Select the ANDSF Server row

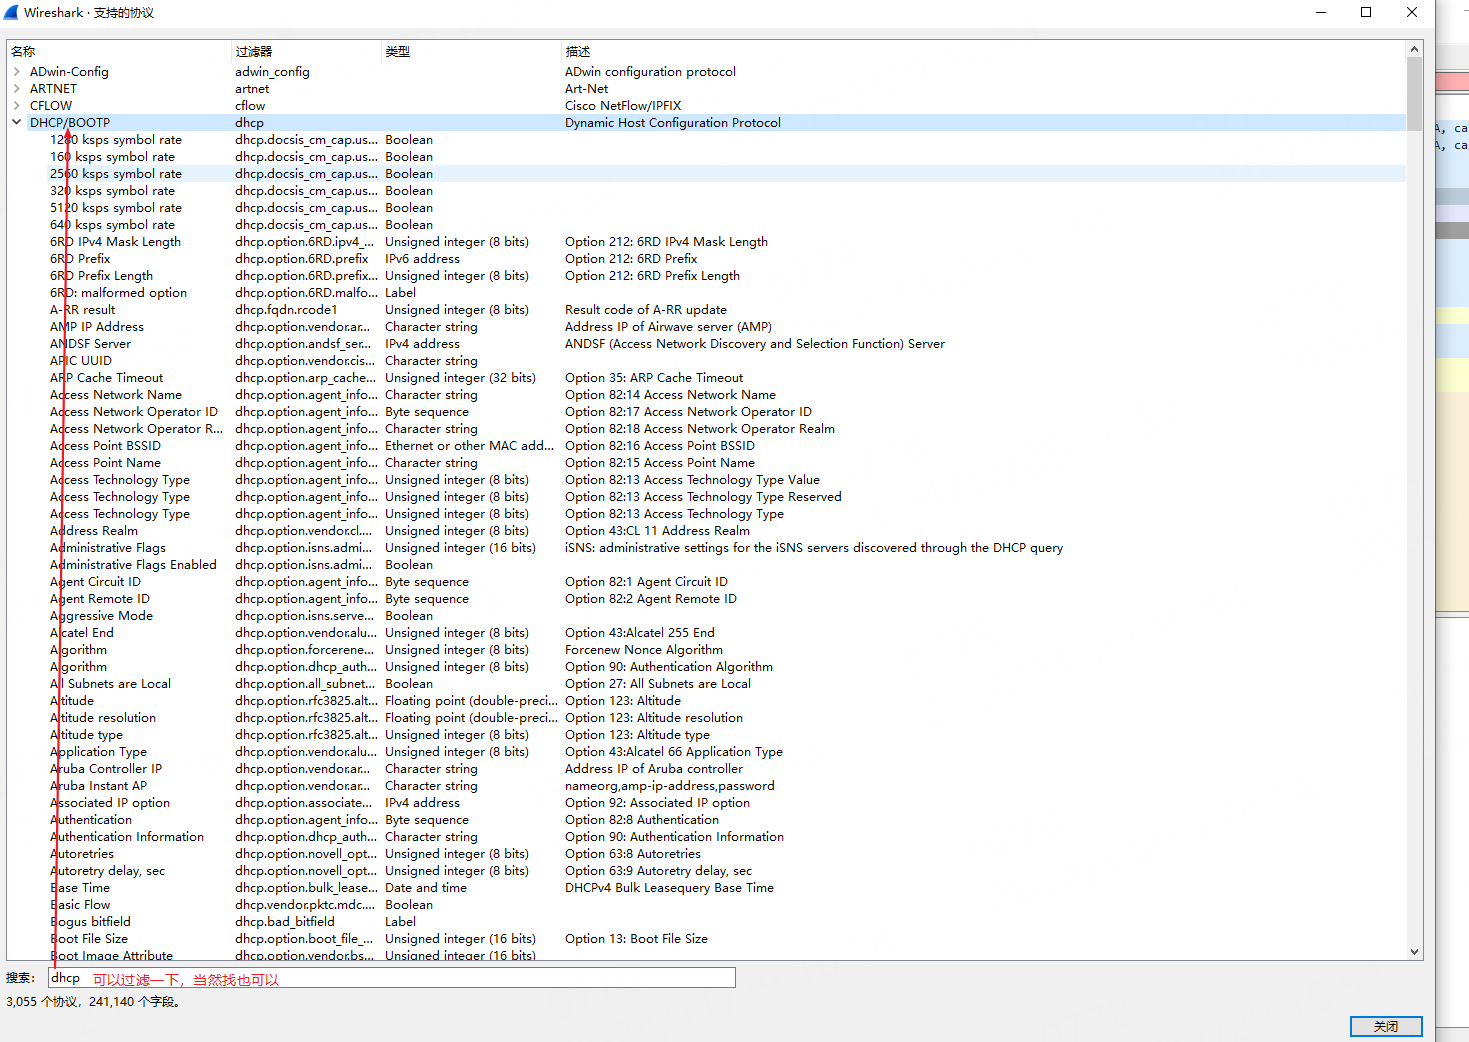706,344
